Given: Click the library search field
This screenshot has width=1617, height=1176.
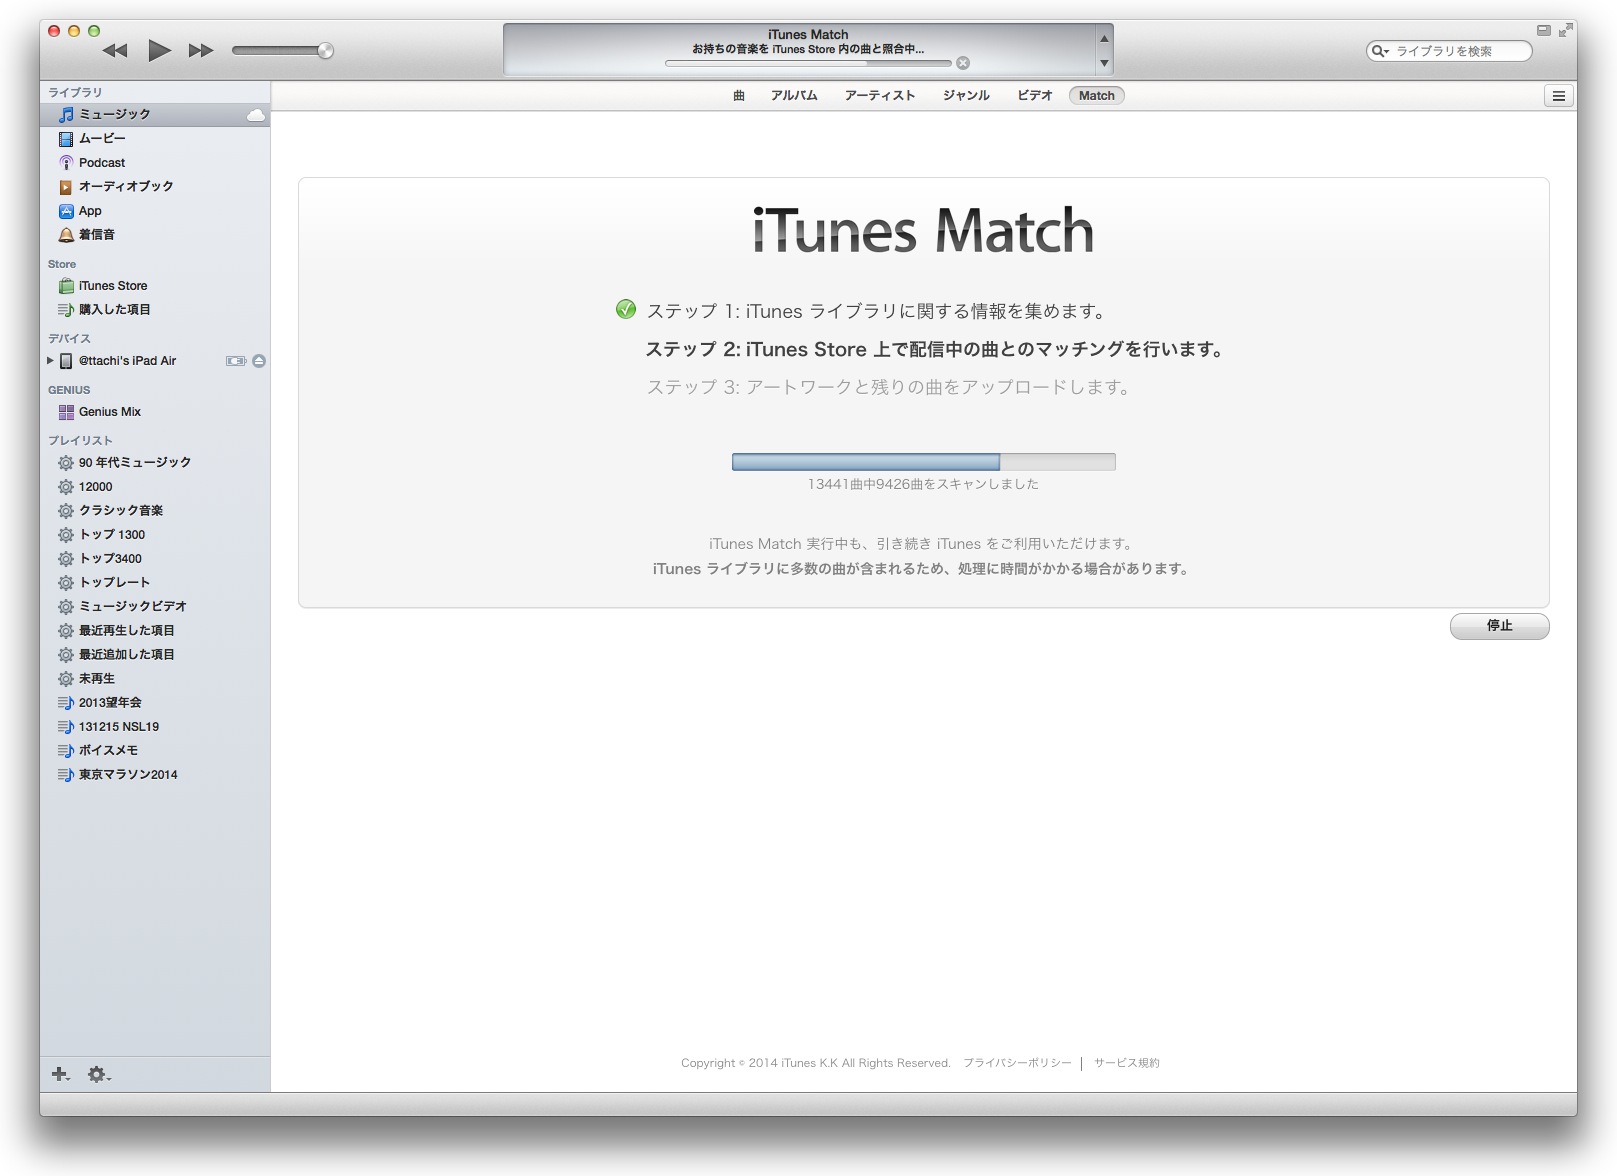Looking at the screenshot, I should [x=1449, y=51].
